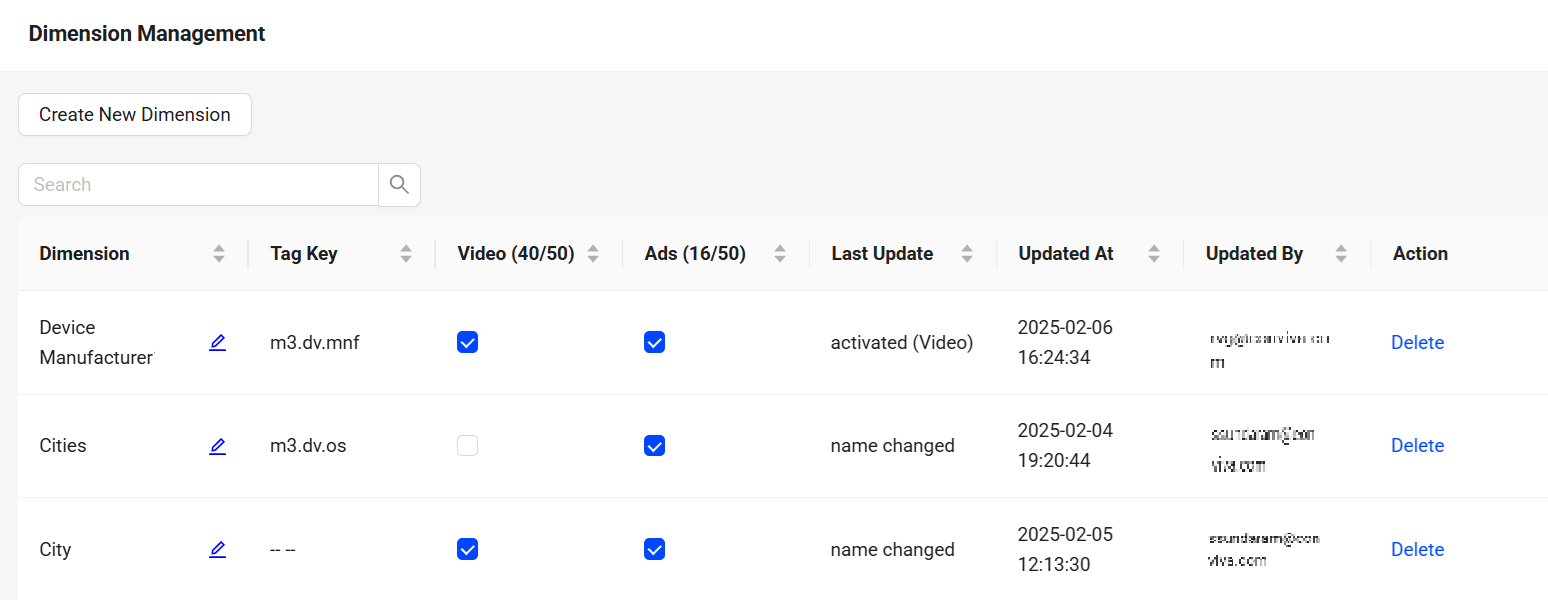Edit the Device Manufacturer dimension name
Viewport: 1548px width, 600px height.
(217, 343)
